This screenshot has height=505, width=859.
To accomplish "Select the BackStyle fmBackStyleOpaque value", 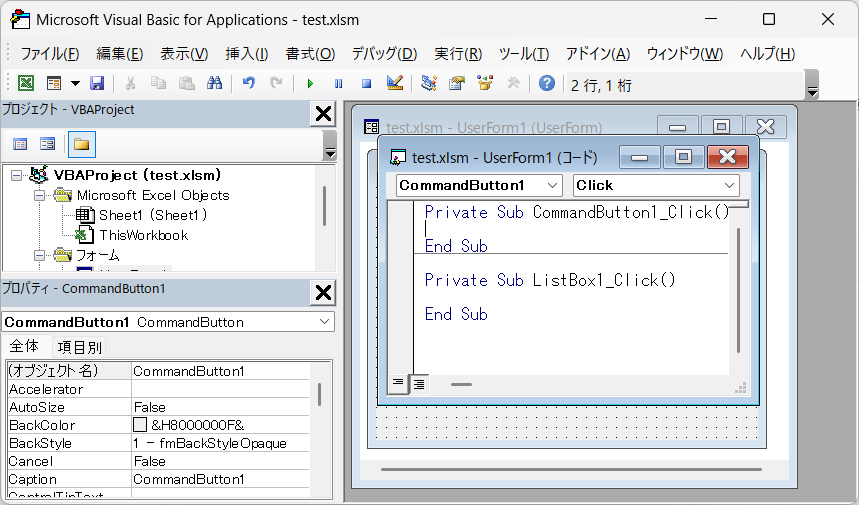I will (x=221, y=444).
